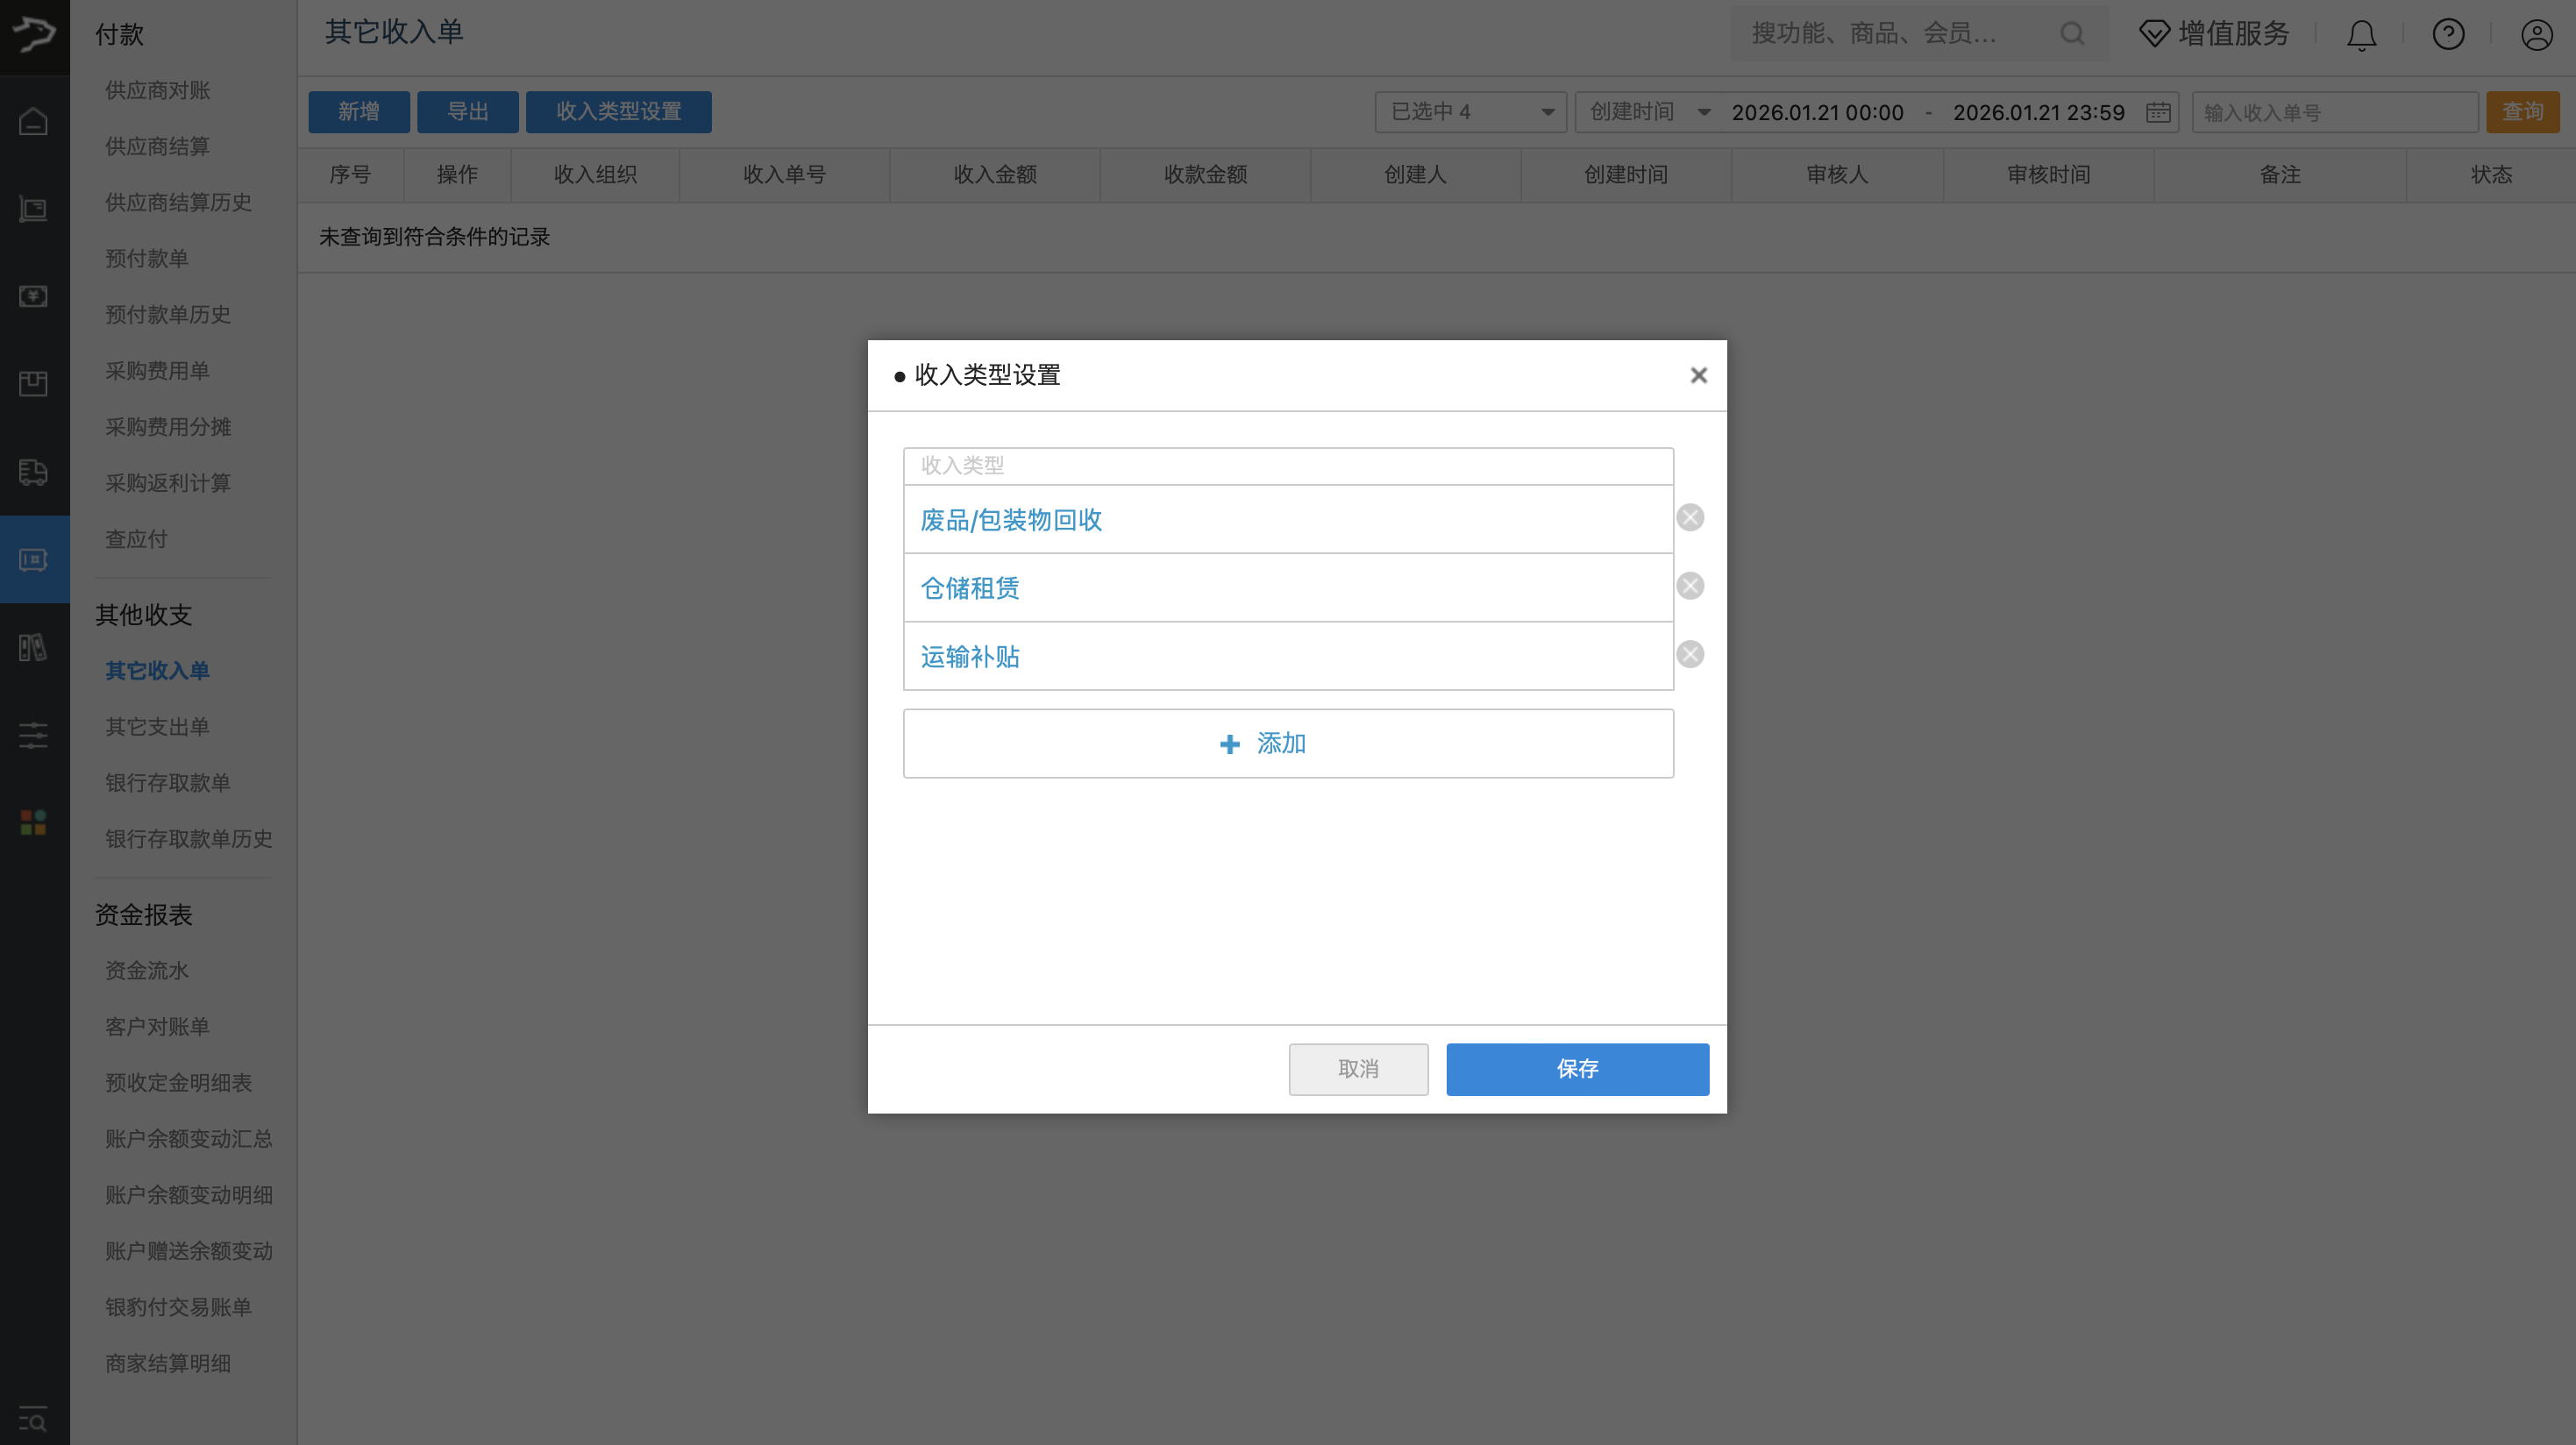Open the settings sliders icon in sidebar
The width and height of the screenshot is (2576, 1445).
(x=33, y=736)
